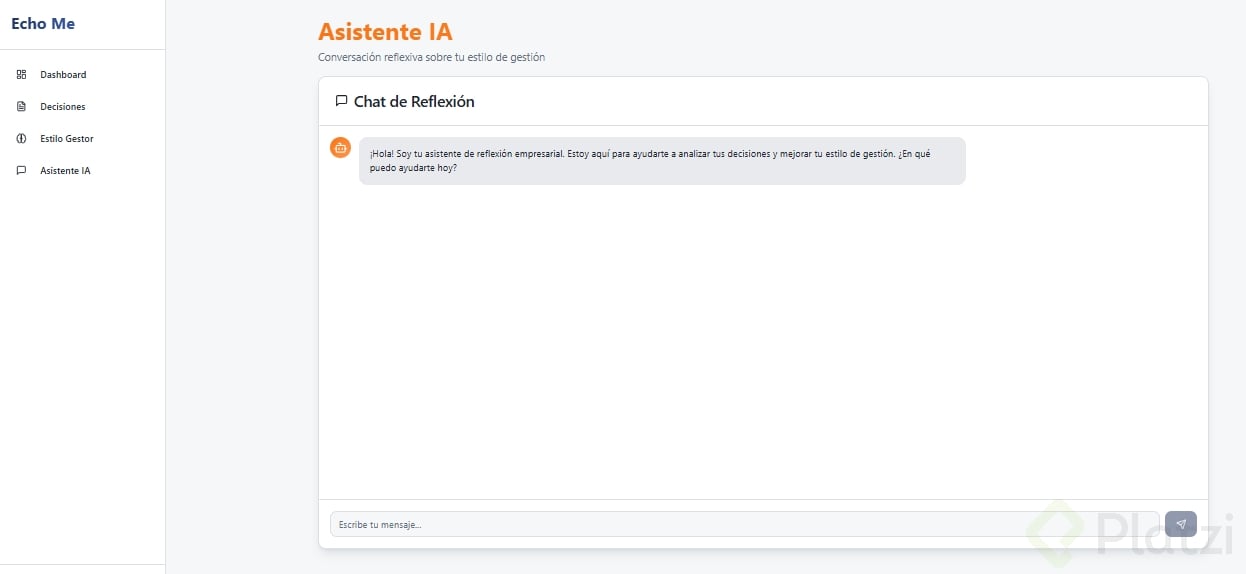Screen dimensions: 1246x574
Task: Click the Echo Me logo text
Action: 43,24
